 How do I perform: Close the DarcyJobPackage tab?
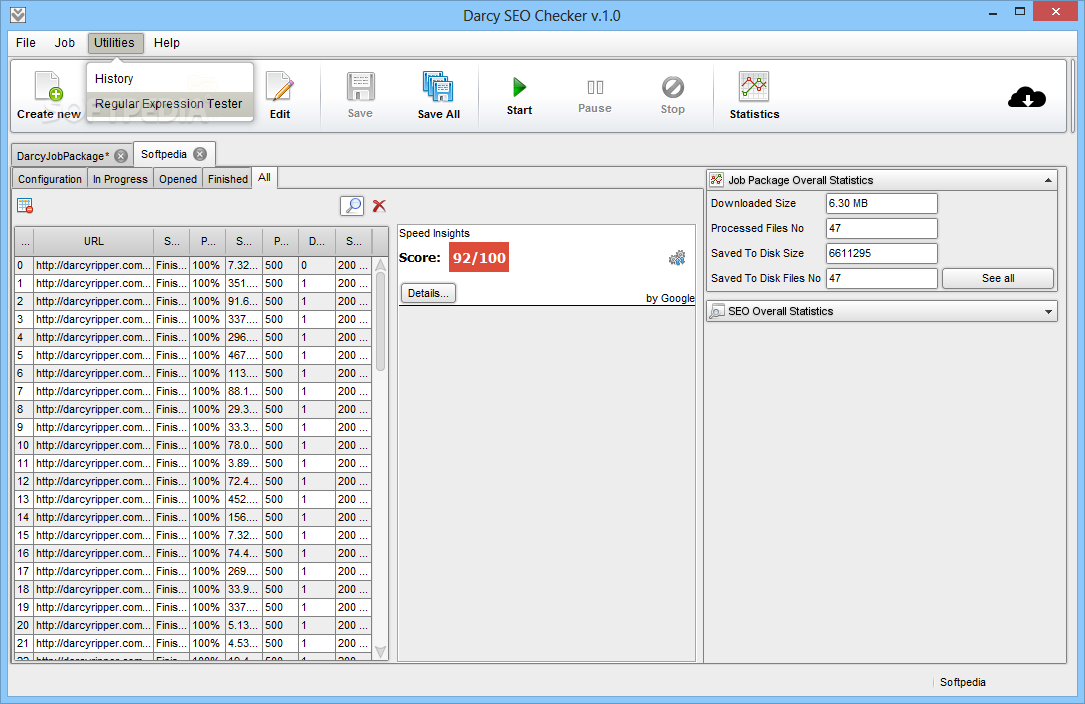(x=121, y=156)
